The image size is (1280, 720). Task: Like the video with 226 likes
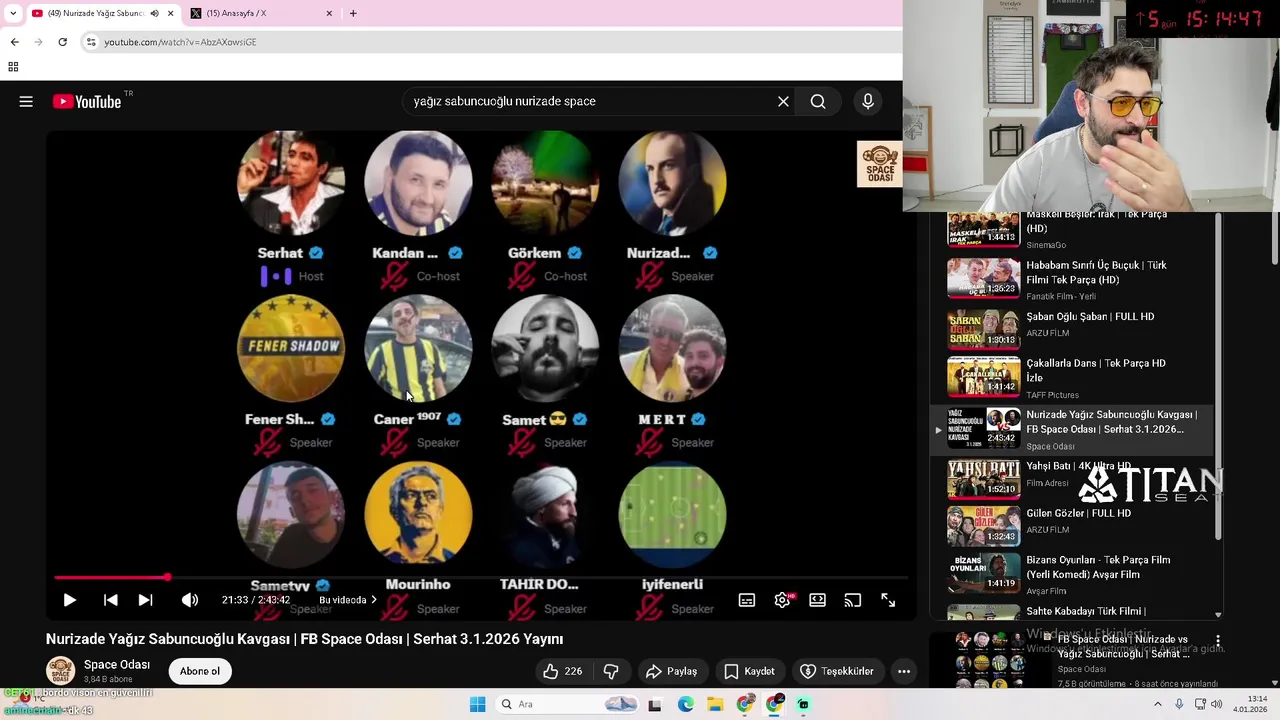tap(563, 671)
